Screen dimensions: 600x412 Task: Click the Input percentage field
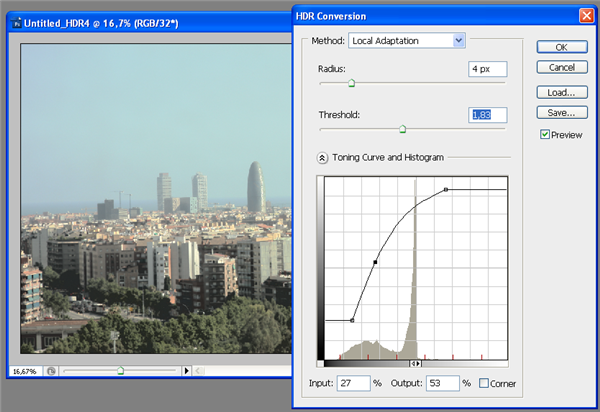tap(352, 383)
